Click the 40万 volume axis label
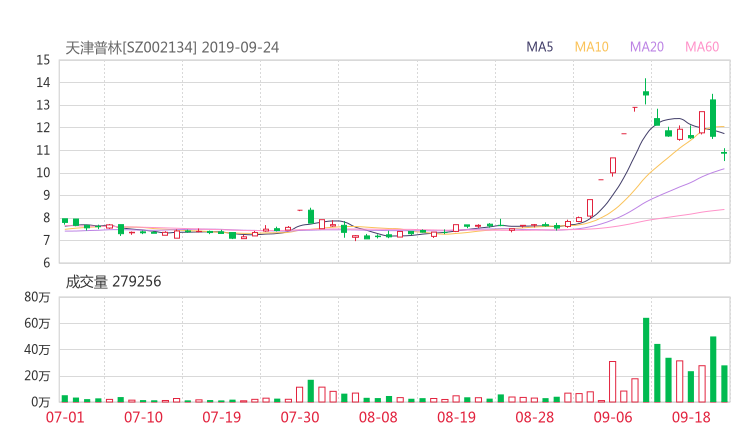 (x=37, y=350)
